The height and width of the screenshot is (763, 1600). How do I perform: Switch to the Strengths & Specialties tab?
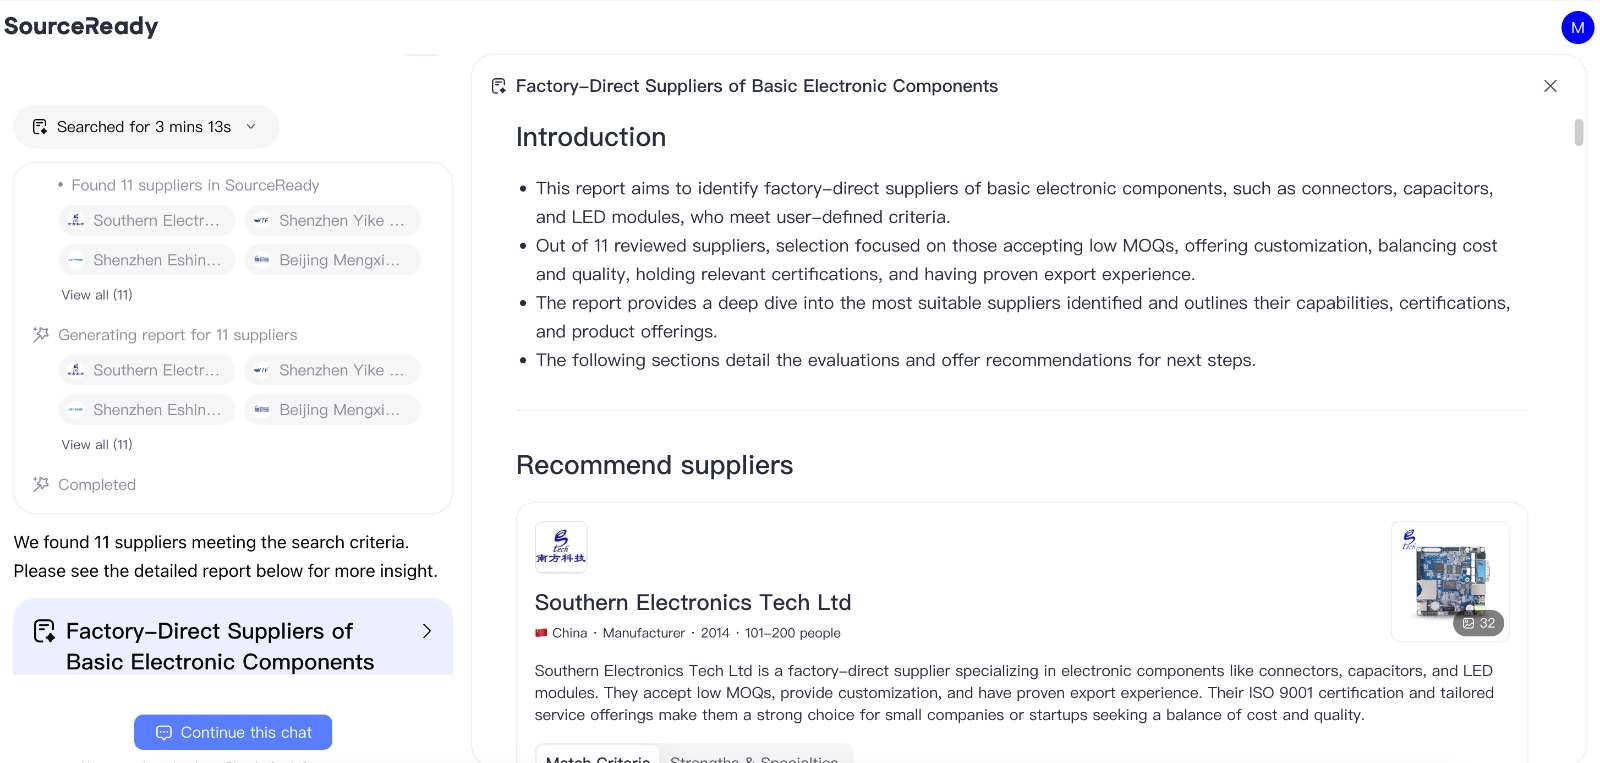tap(754, 757)
